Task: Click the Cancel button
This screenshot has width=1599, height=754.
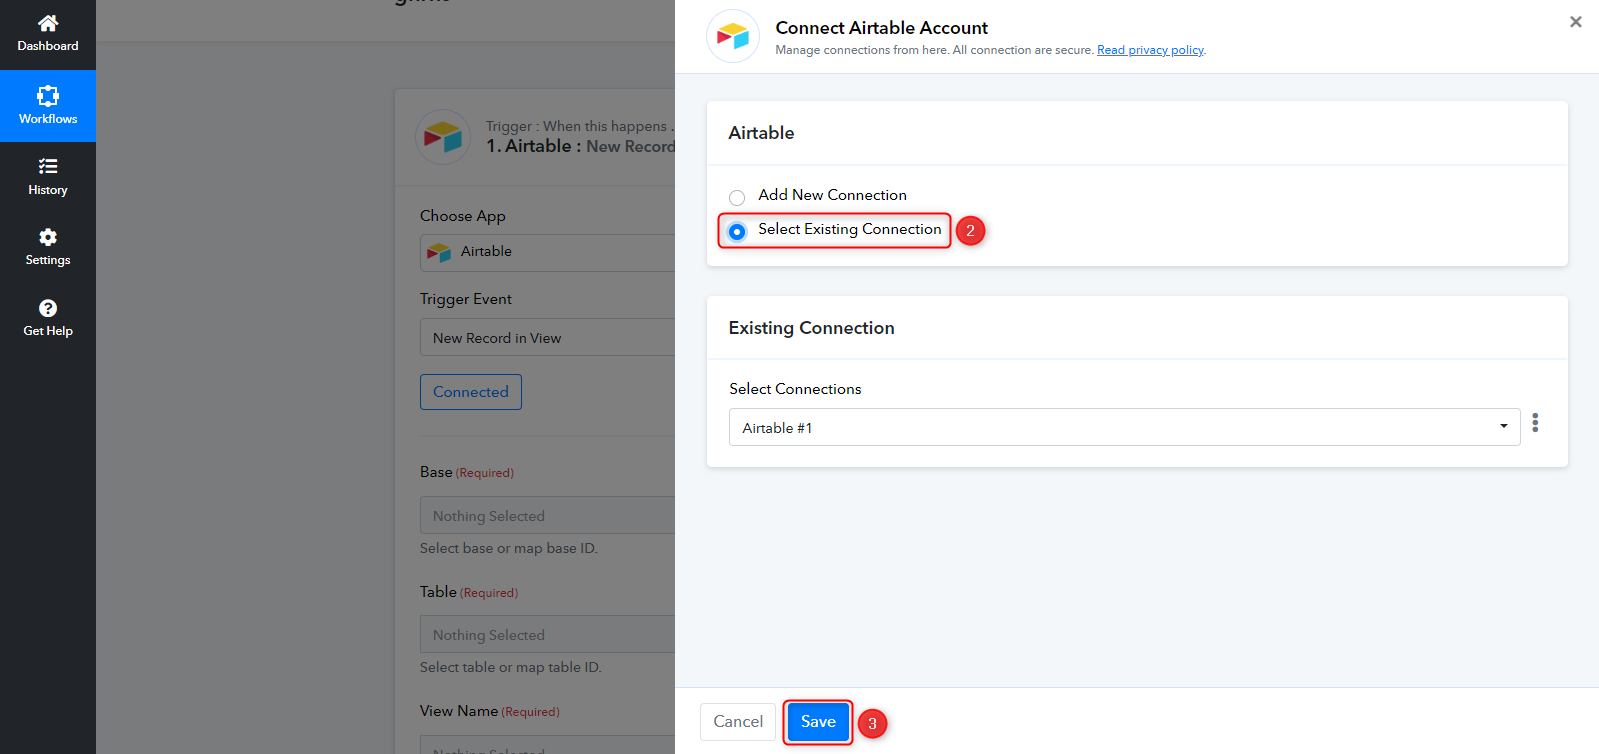Action: point(738,722)
